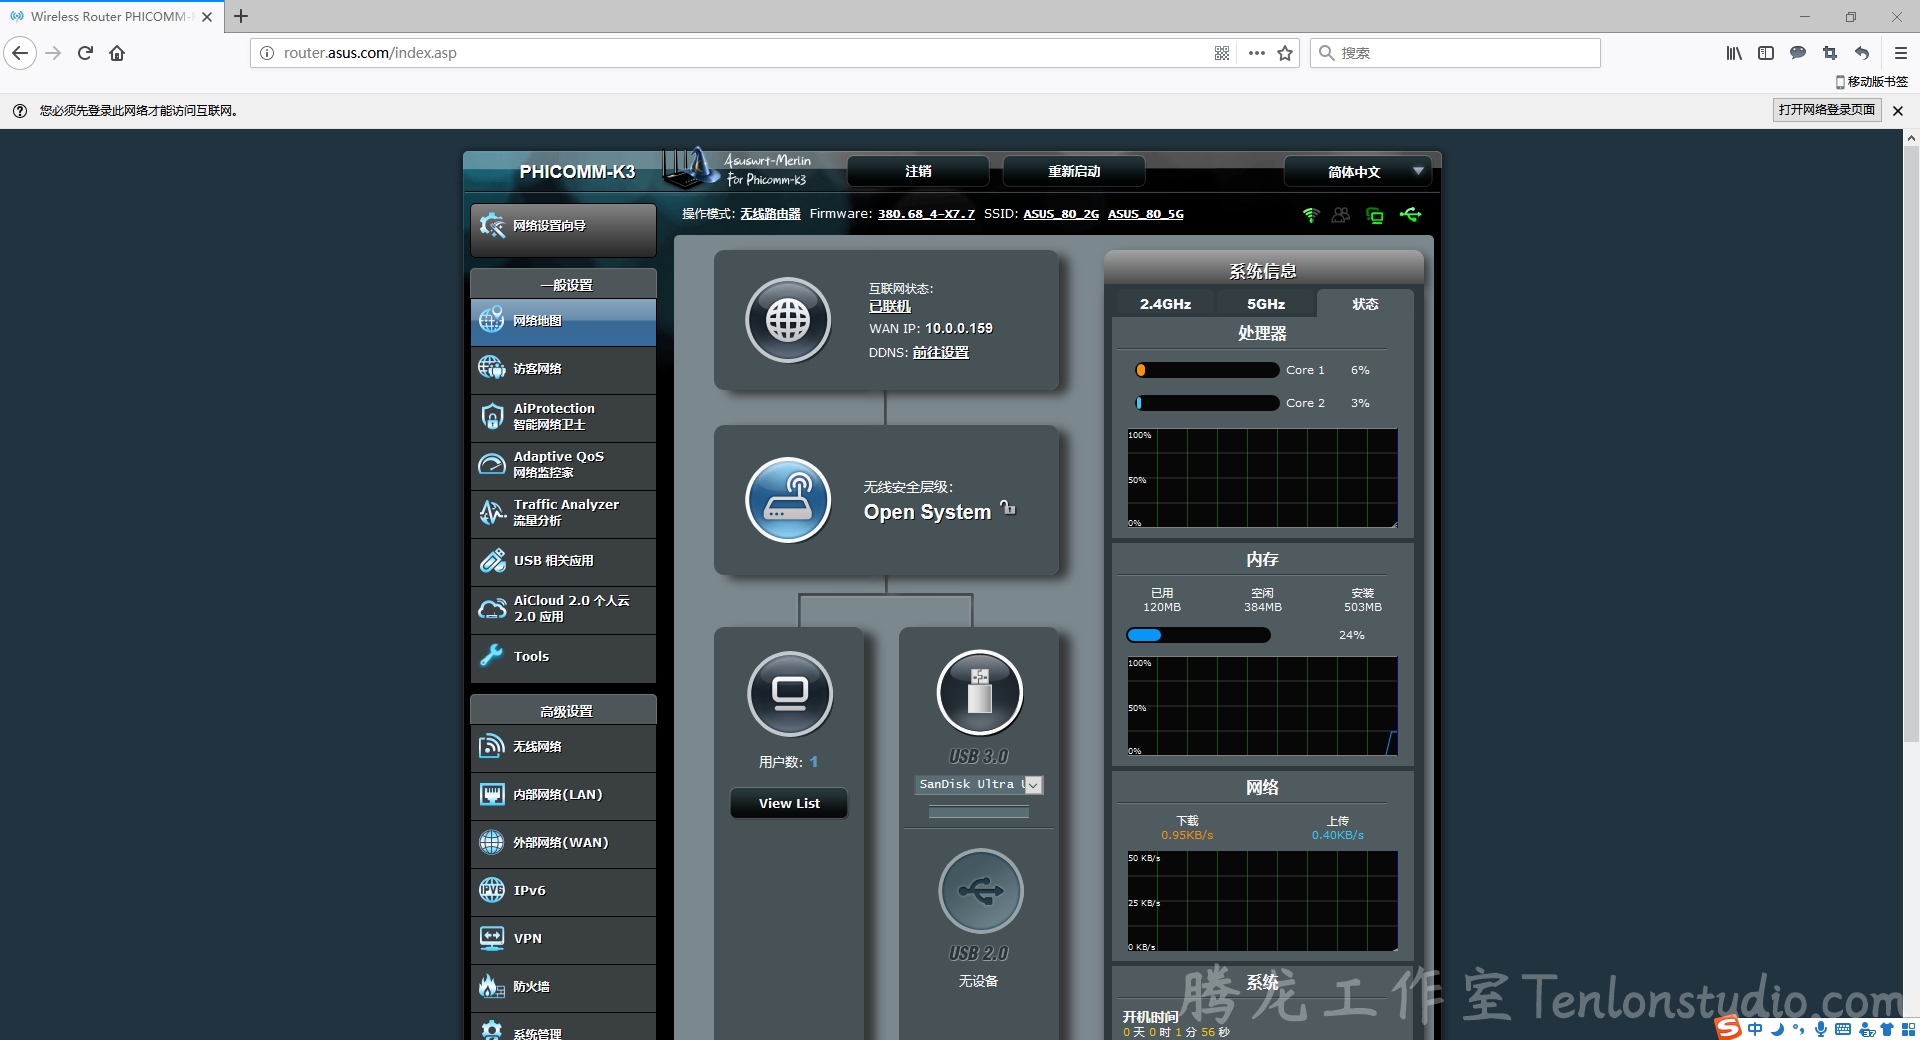Click 打开网络登录页面 button

(x=1827, y=110)
